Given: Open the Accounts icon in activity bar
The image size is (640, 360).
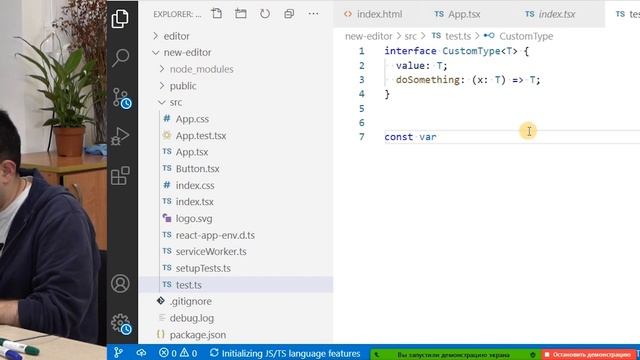Looking at the screenshot, I should (x=120, y=283).
